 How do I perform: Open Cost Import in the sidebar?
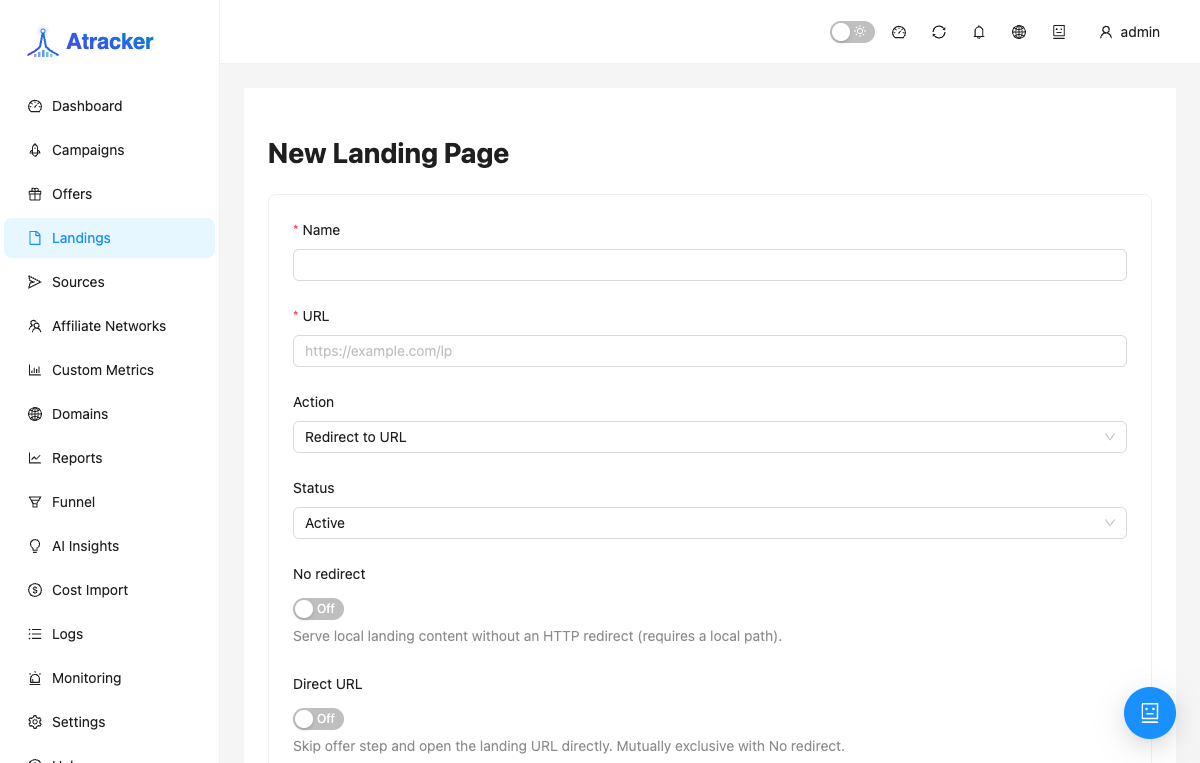tap(110, 590)
